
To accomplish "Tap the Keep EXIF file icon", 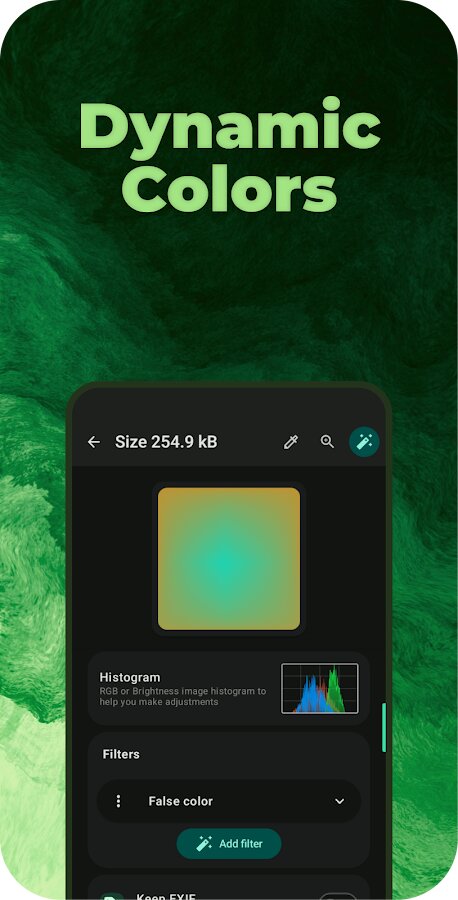I will pos(110,897).
